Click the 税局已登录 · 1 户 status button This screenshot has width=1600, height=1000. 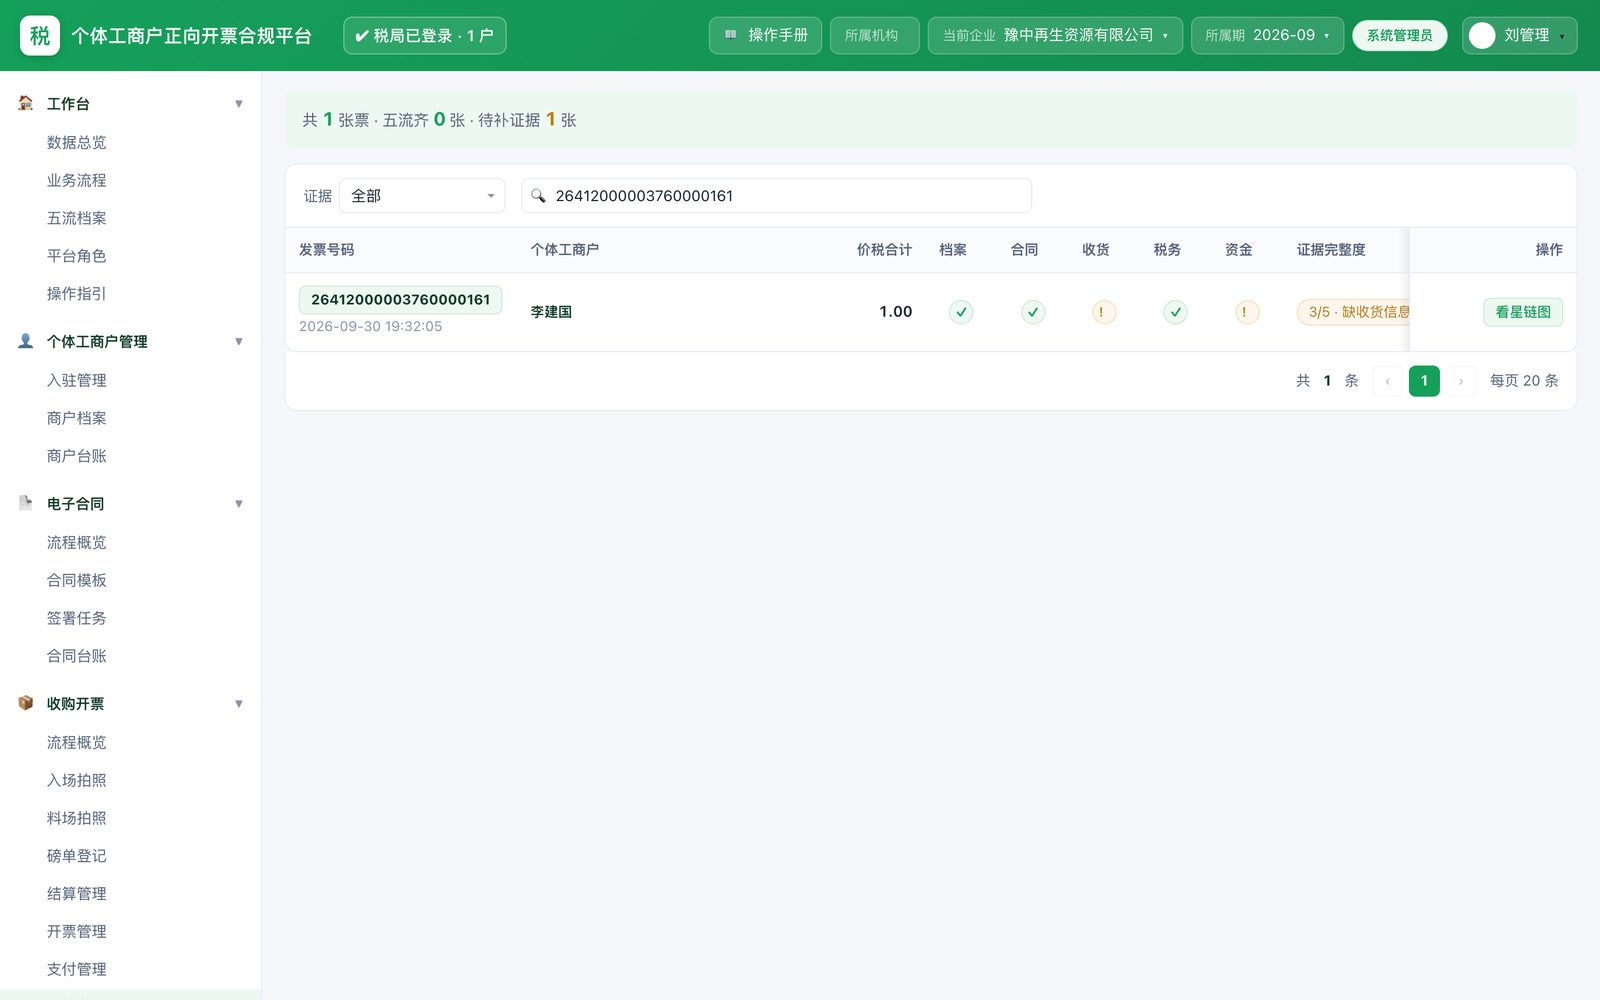point(425,35)
